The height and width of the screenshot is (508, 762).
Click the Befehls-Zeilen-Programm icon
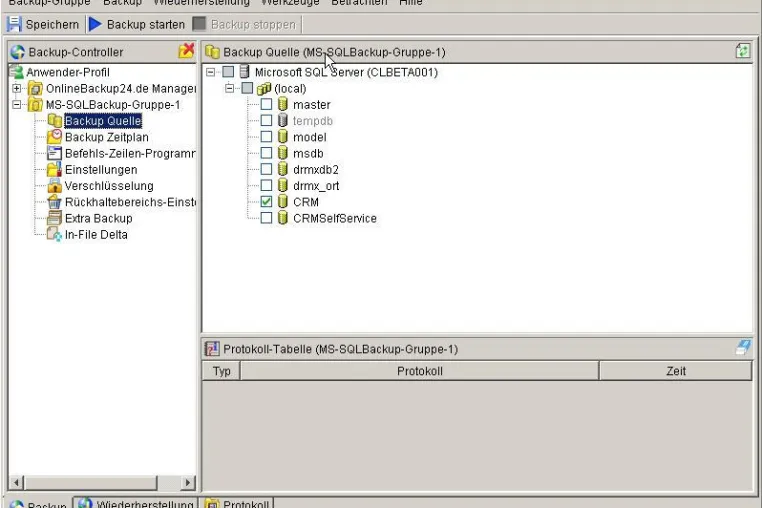(x=54, y=153)
